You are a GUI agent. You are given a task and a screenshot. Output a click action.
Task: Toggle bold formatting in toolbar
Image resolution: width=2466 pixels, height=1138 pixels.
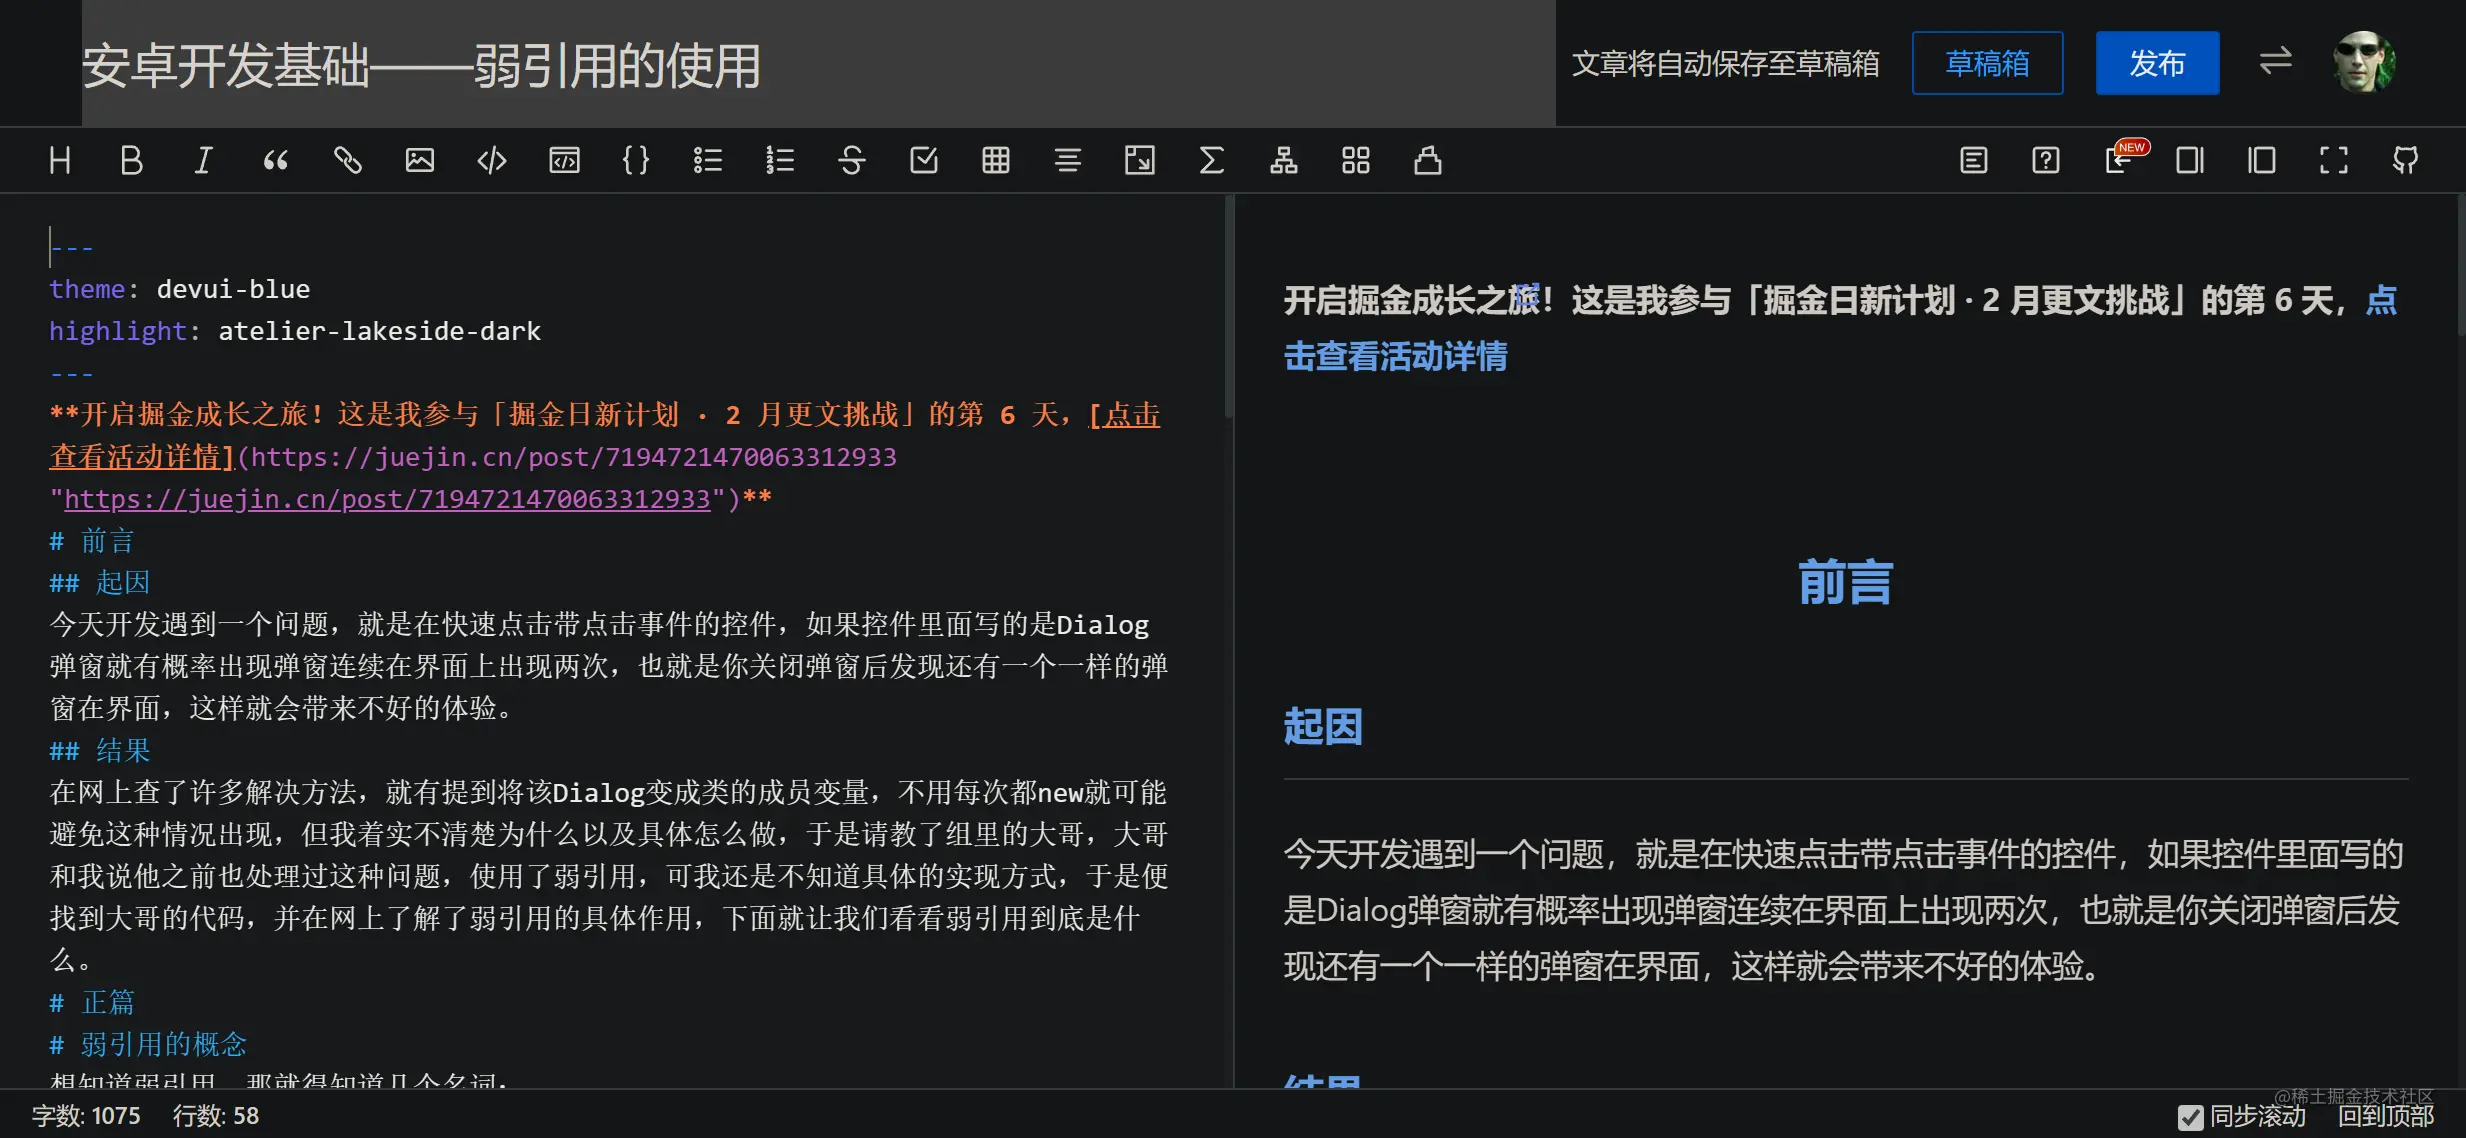pos(131,160)
